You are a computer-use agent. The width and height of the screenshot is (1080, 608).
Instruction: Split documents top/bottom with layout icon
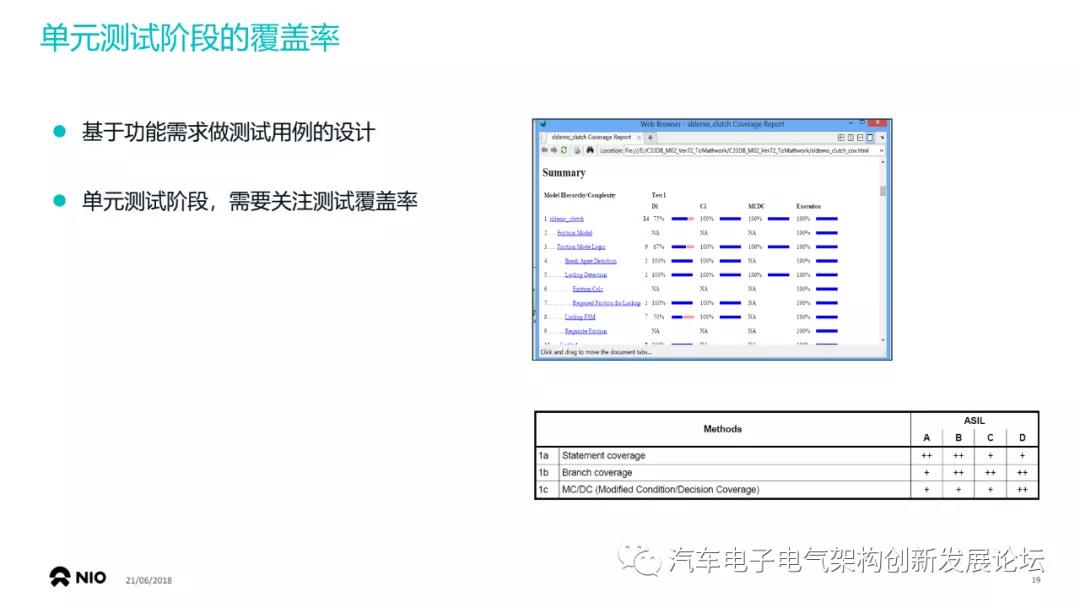point(860,138)
